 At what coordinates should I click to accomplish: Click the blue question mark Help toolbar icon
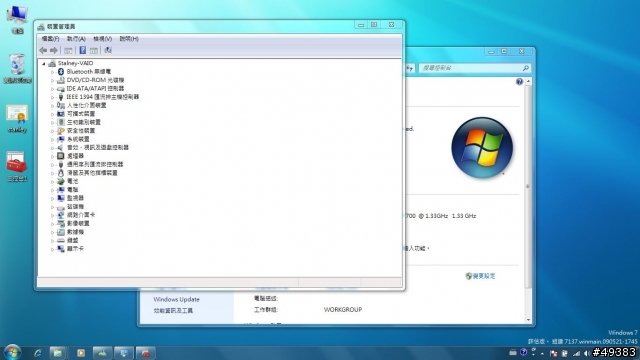(82, 50)
